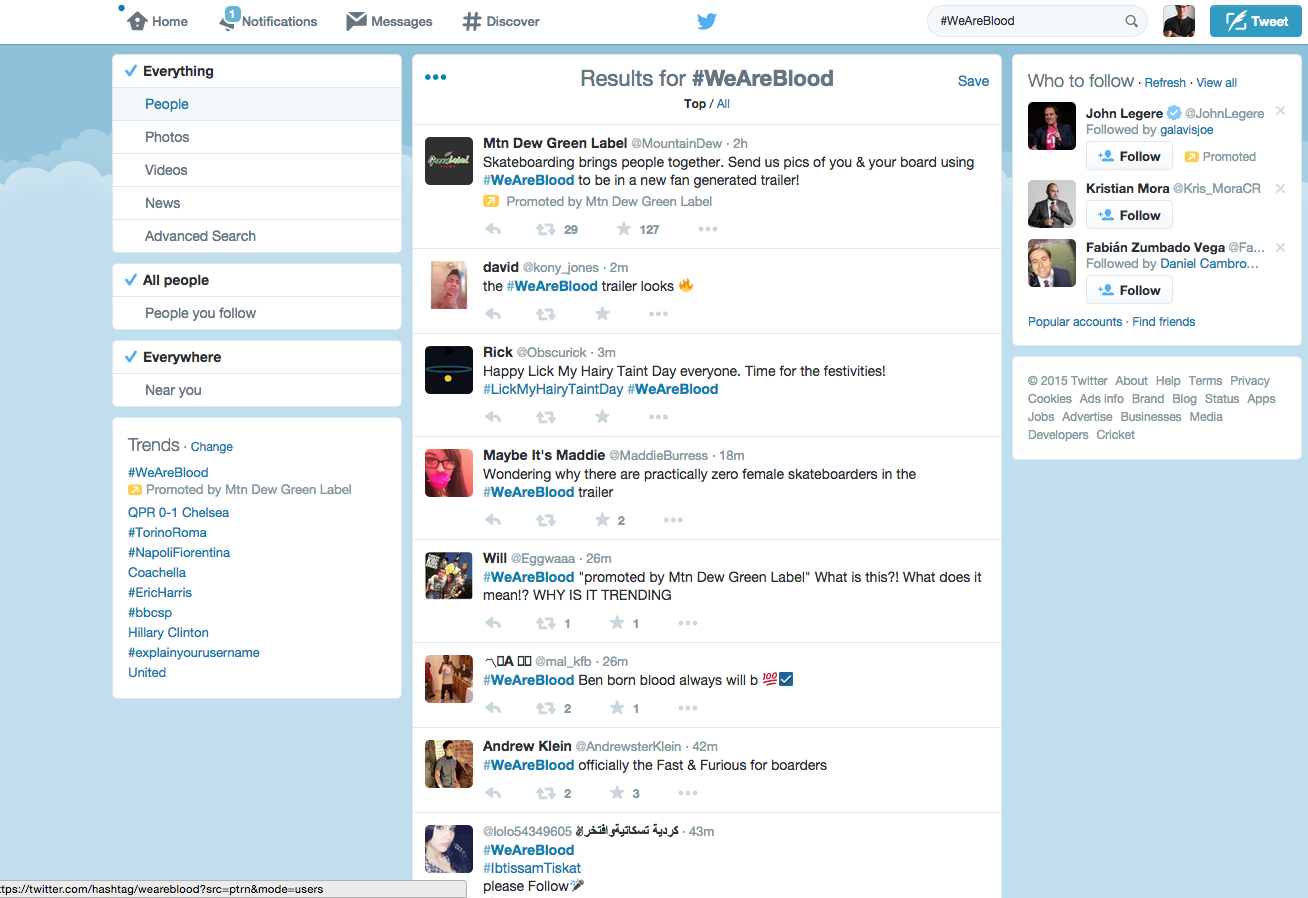Open the profile avatar menu
Screen dimensions: 1308x898
1179,21
